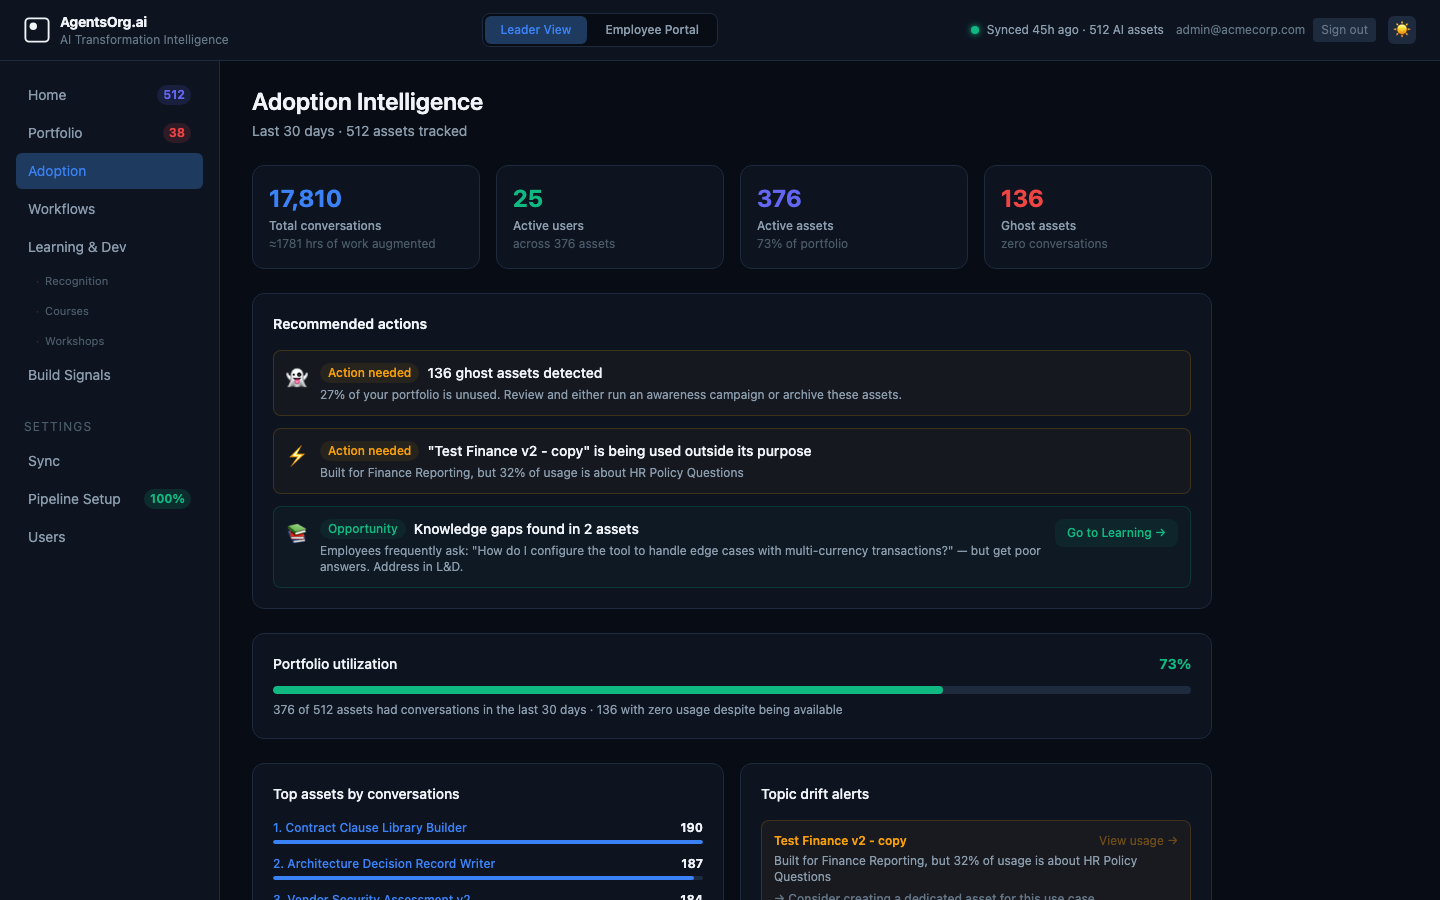Click the portfolio utilization progress bar
The image size is (1440, 900).
tap(731, 689)
